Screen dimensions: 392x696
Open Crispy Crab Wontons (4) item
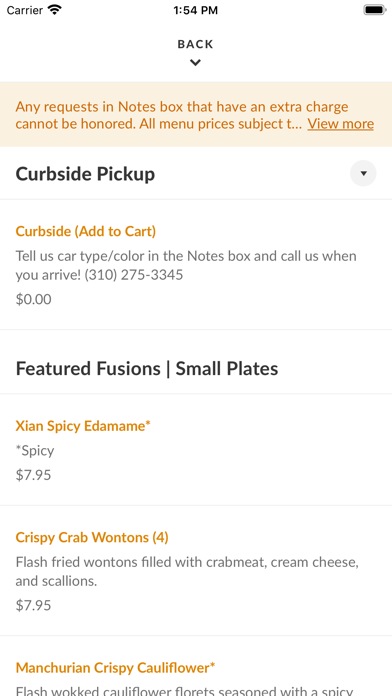[x=92, y=538]
